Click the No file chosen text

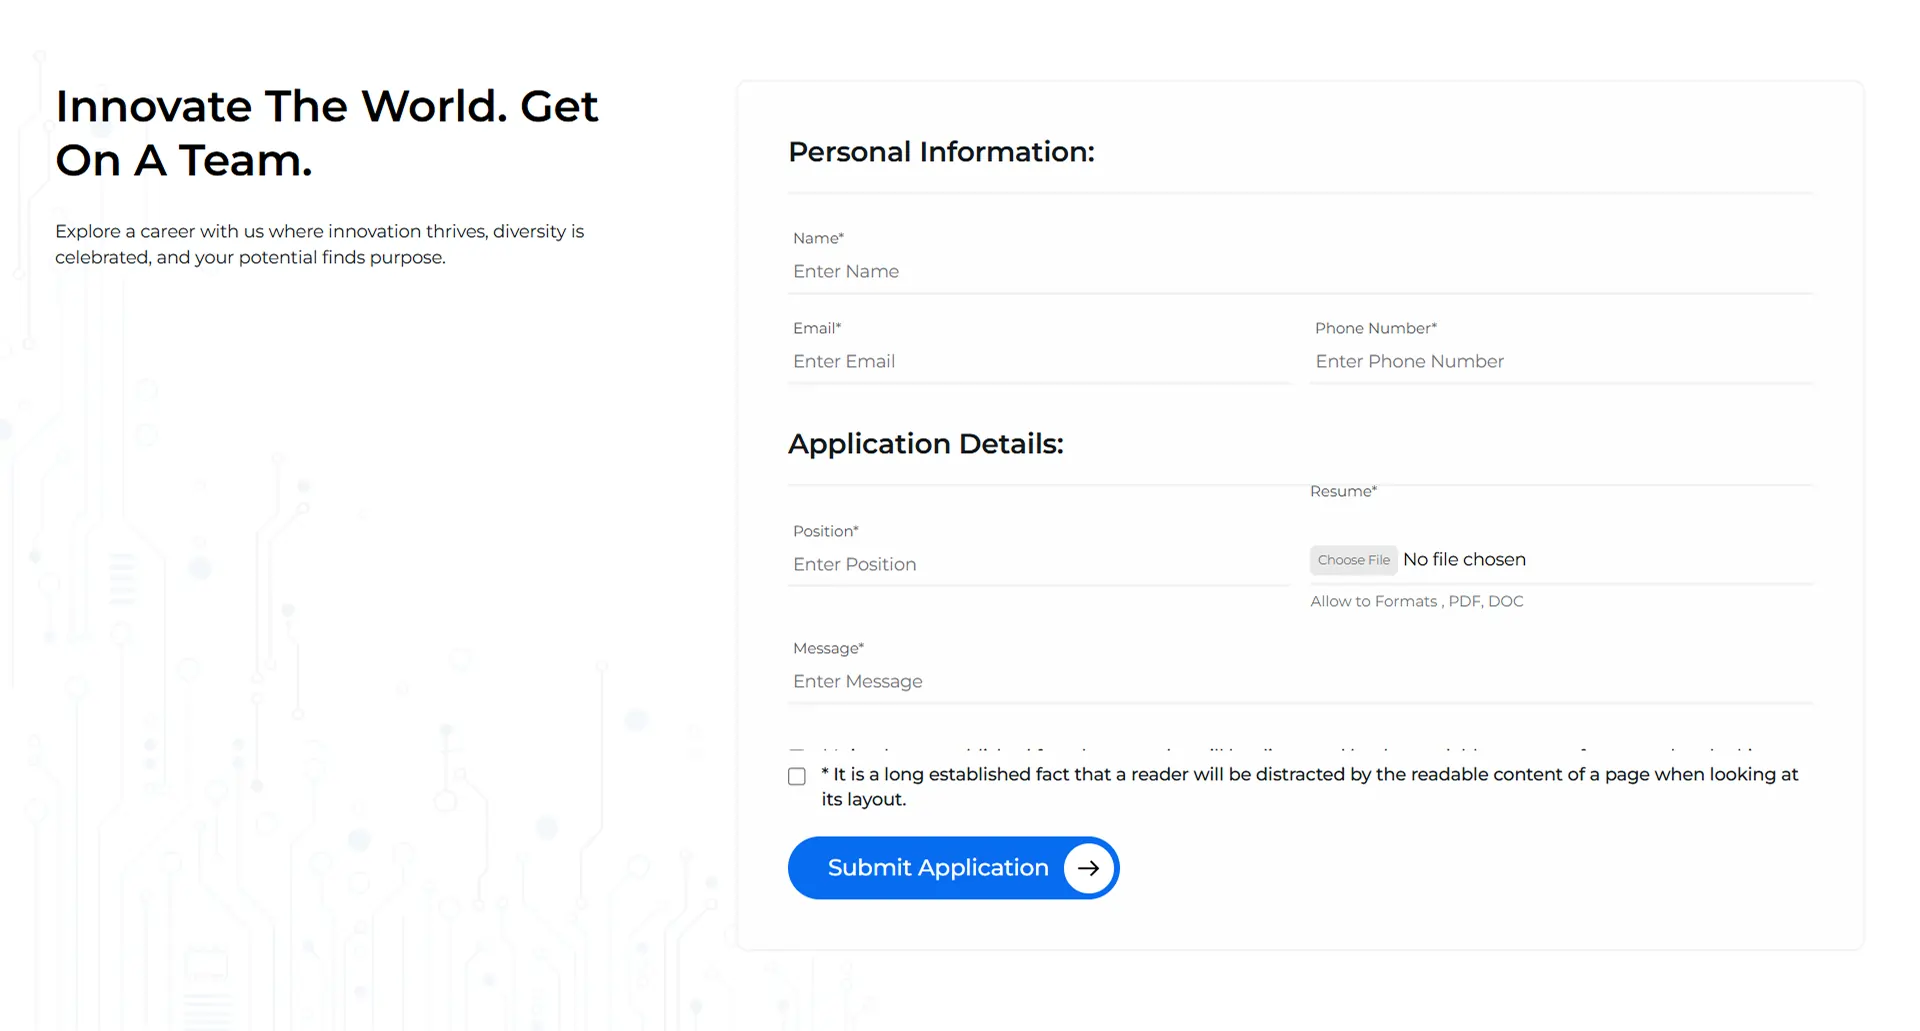(x=1464, y=559)
